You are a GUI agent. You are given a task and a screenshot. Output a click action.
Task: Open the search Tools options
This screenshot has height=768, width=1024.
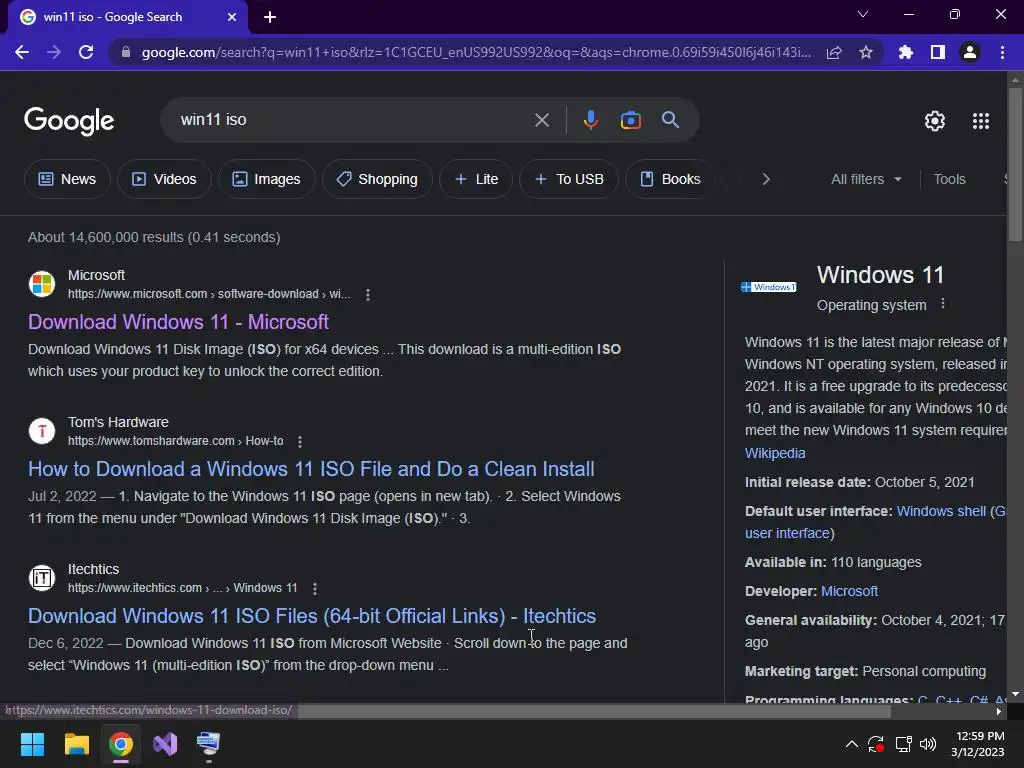coord(949,179)
